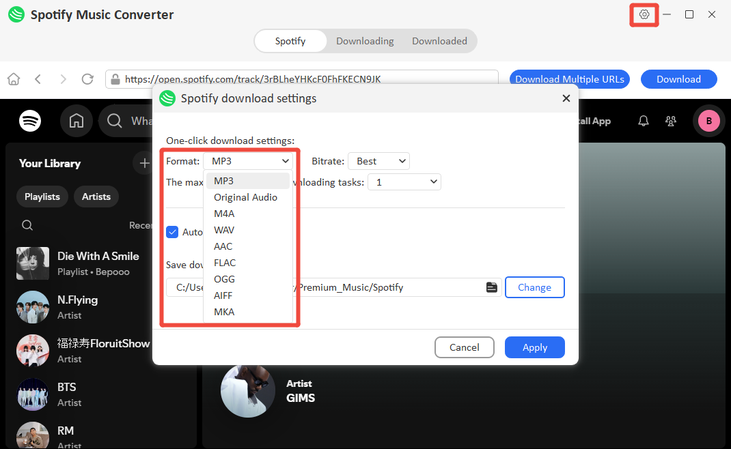Viewport: 731px width, 449px height.
Task: Toggle the Auto checkbox
Action: tap(172, 232)
